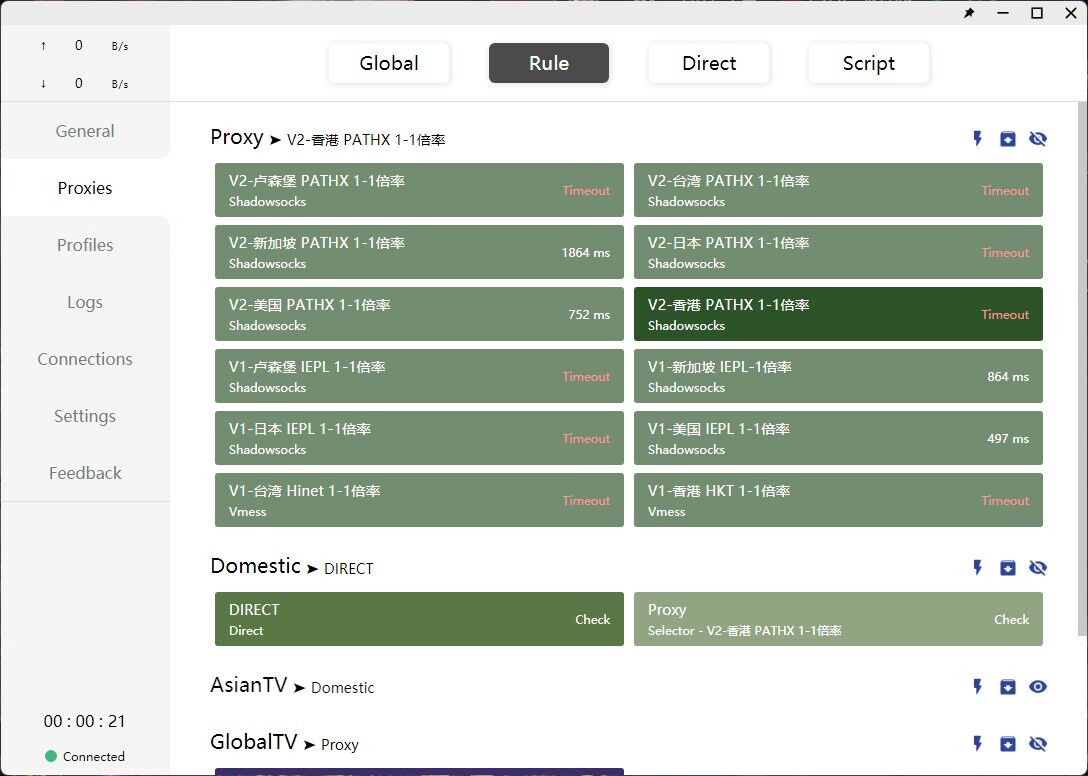The height and width of the screenshot is (776, 1088).
Task: Run latency test for the GlobalTV group
Action: pyautogui.click(x=977, y=744)
